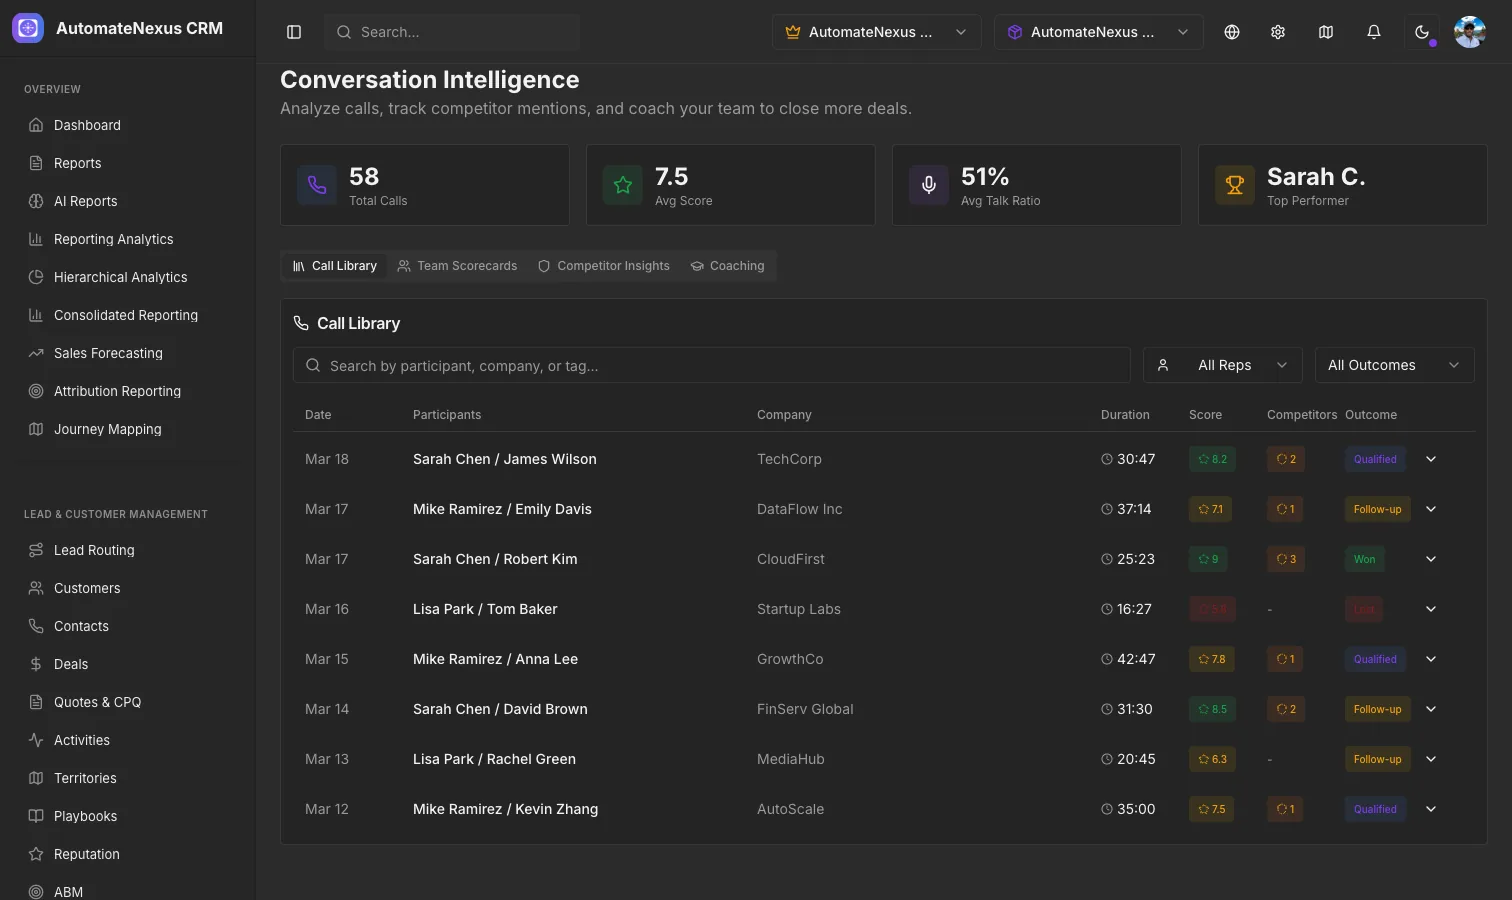Open the crown AutomateNexus dropdown
Screen dimensions: 1512x900
877,32
